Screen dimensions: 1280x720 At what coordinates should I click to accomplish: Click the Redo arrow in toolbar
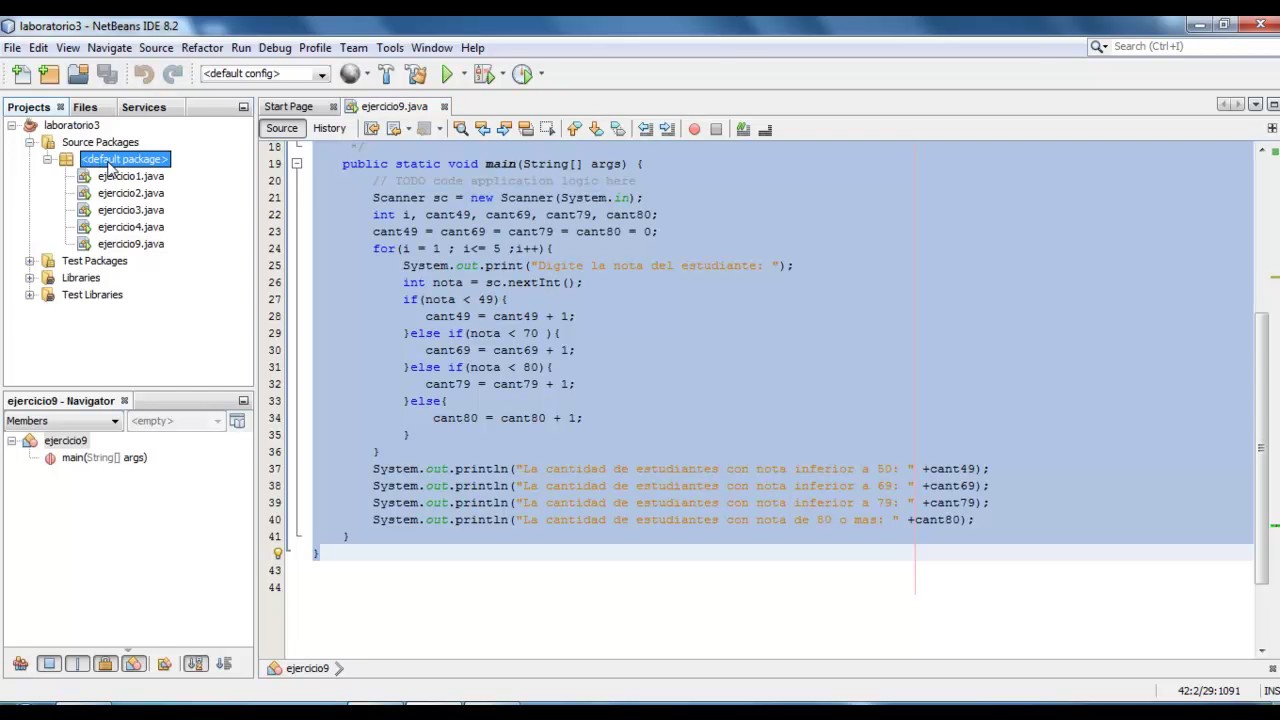[173, 74]
